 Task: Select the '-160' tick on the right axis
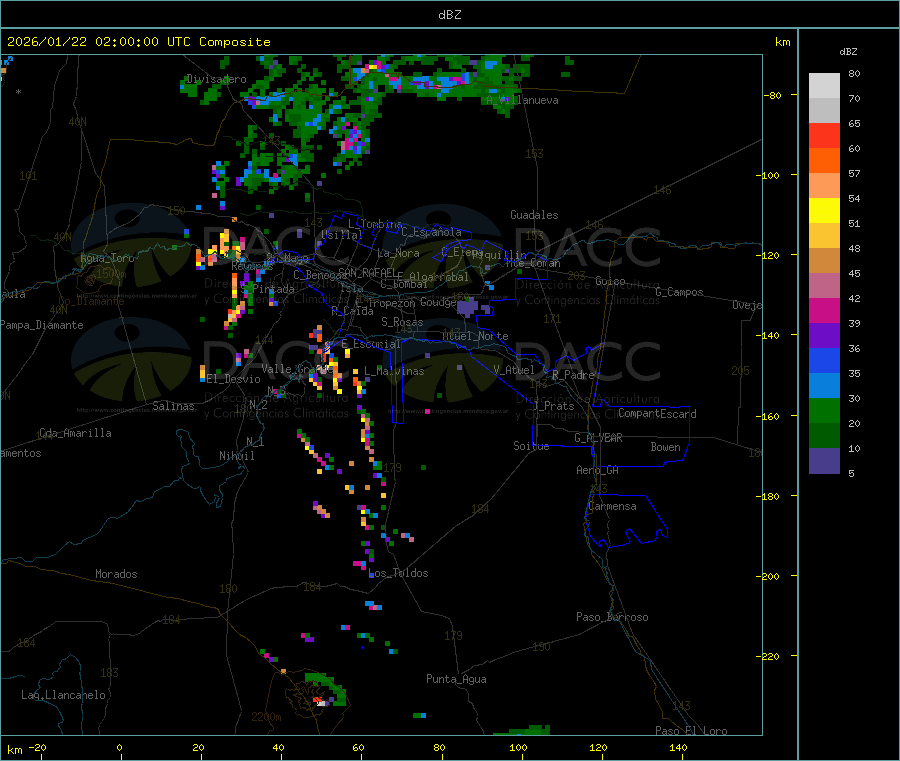tap(767, 416)
